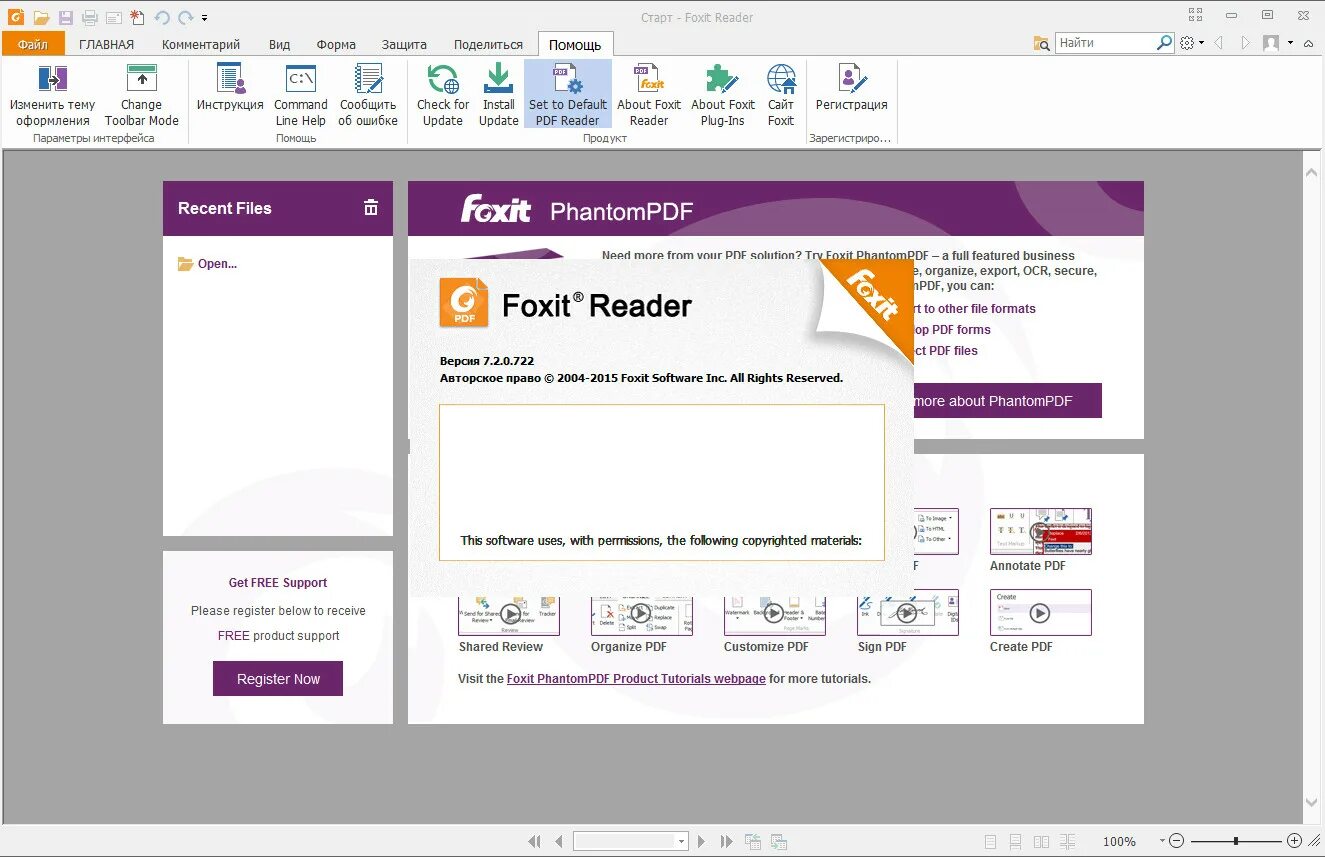Open zoom level dropdown arrow
Screen dimensions: 1325x857
coord(1162,841)
